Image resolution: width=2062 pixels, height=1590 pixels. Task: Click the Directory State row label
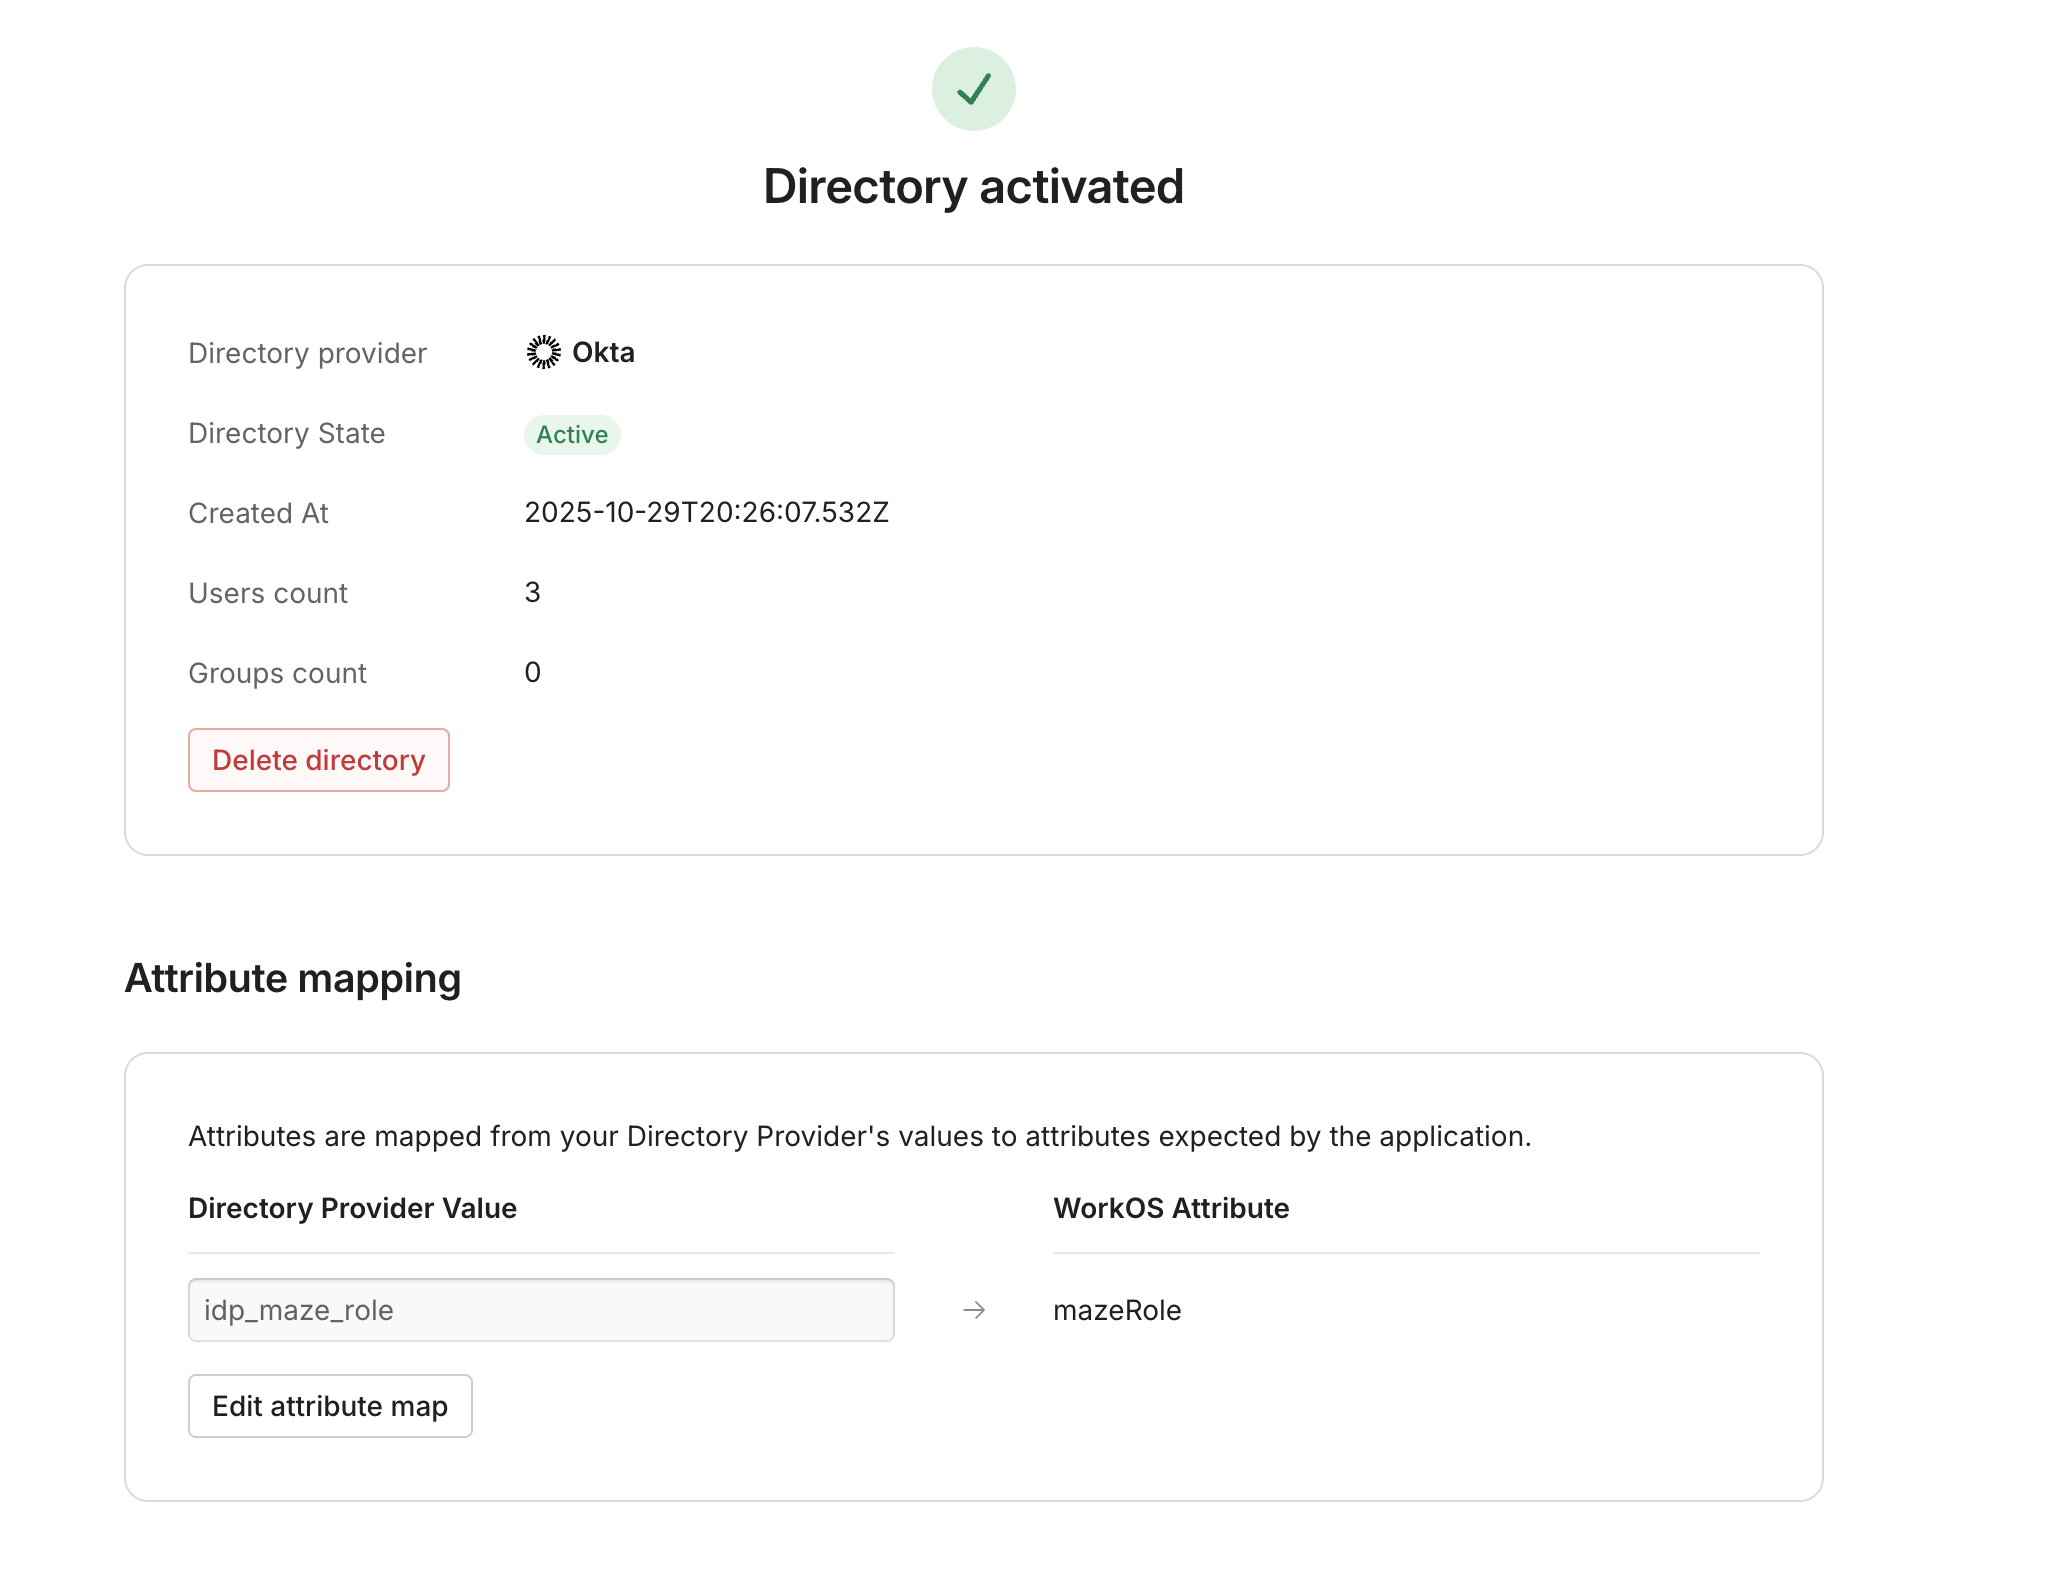coord(286,434)
